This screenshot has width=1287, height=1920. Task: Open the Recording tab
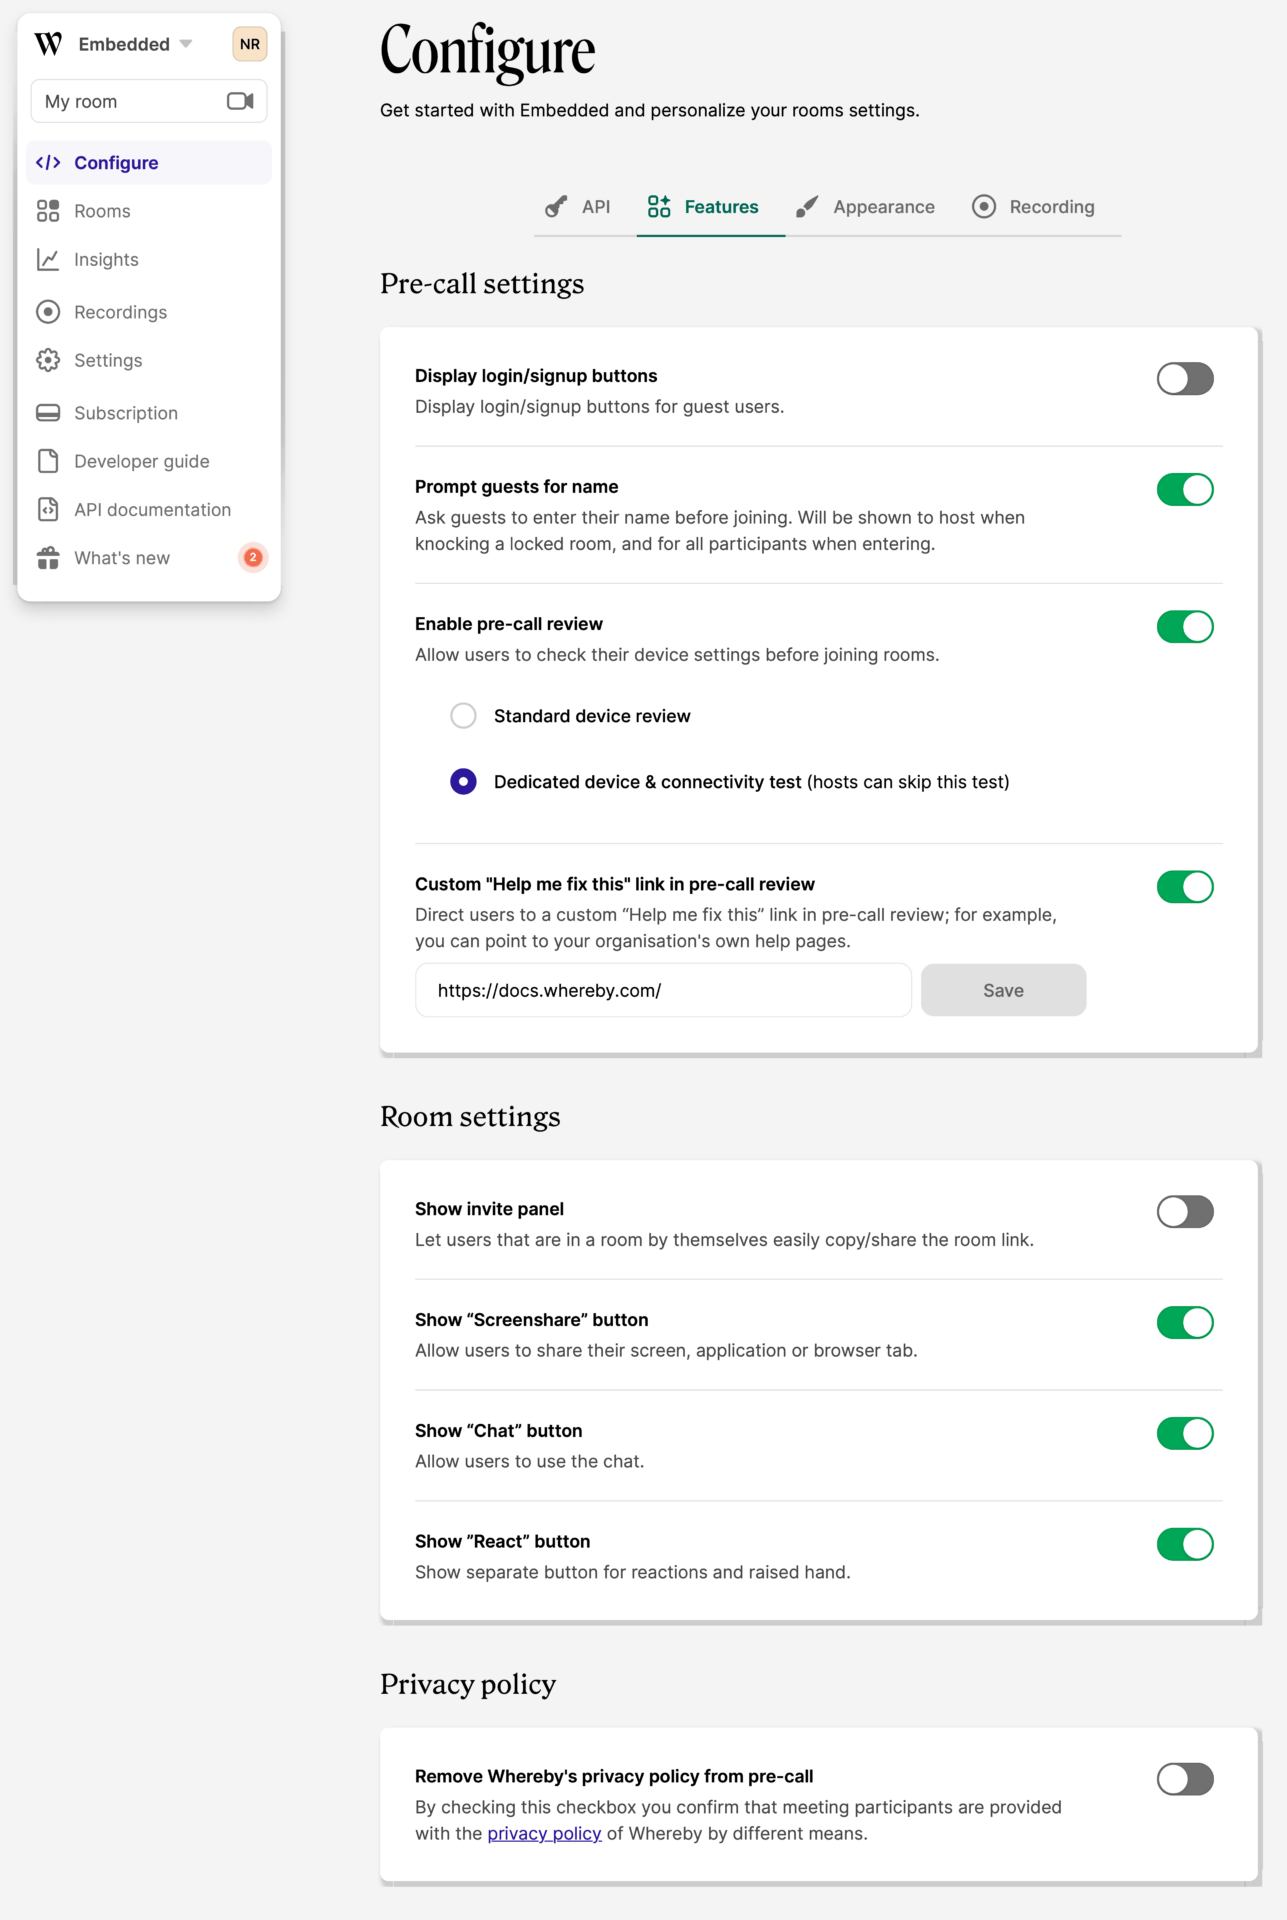(1052, 207)
